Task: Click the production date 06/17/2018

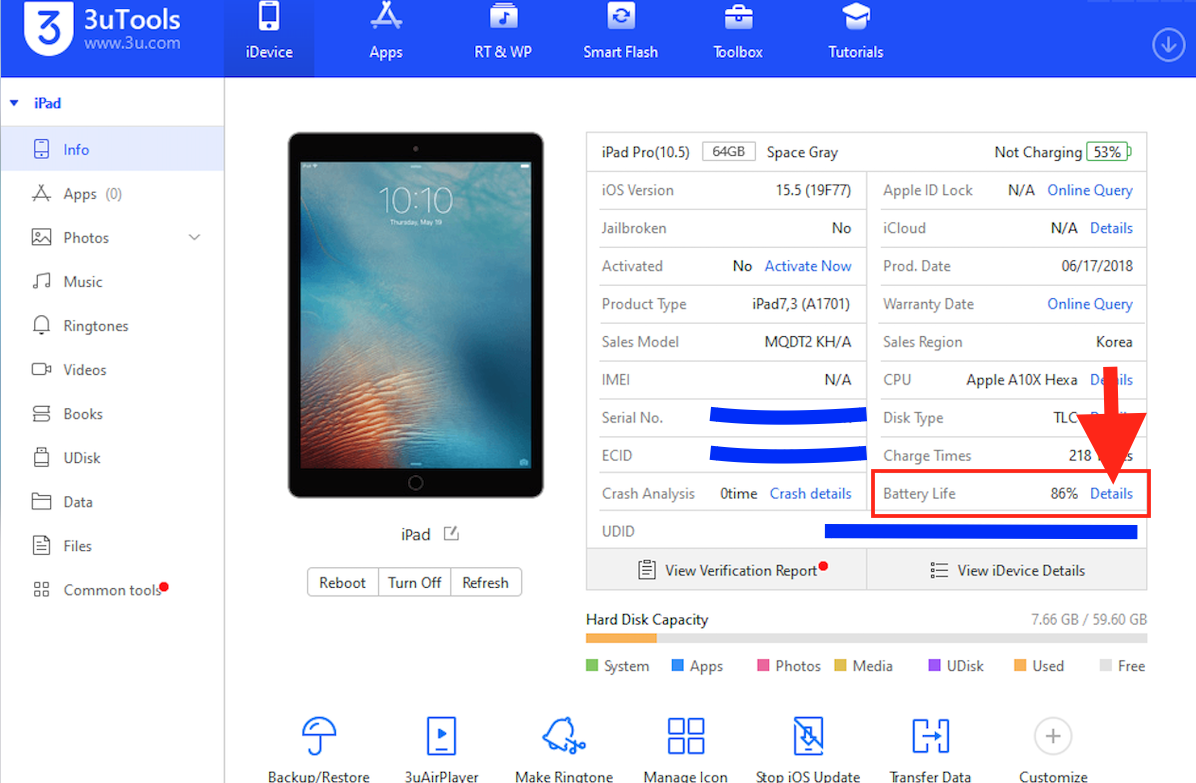Action: 1097,266
